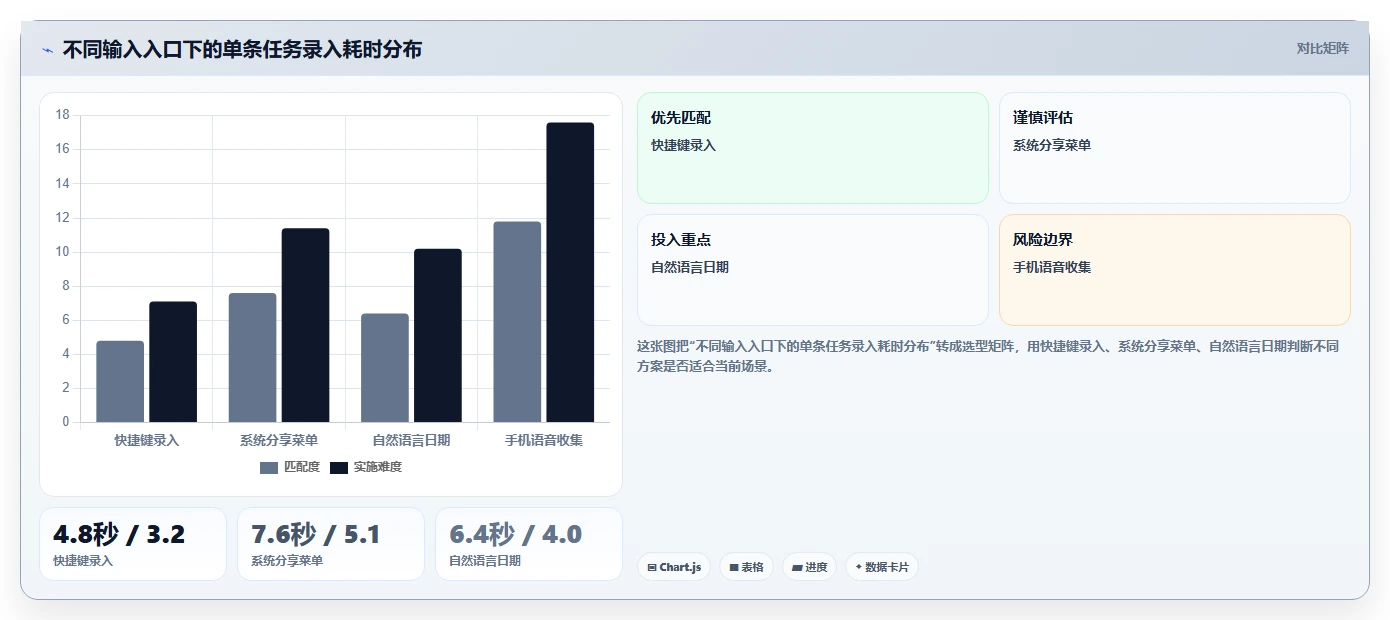Click the title 不同输入入口下的单条任务录入耗时分布
Image resolution: width=1390 pixels, height=620 pixels.
[x=242, y=49]
